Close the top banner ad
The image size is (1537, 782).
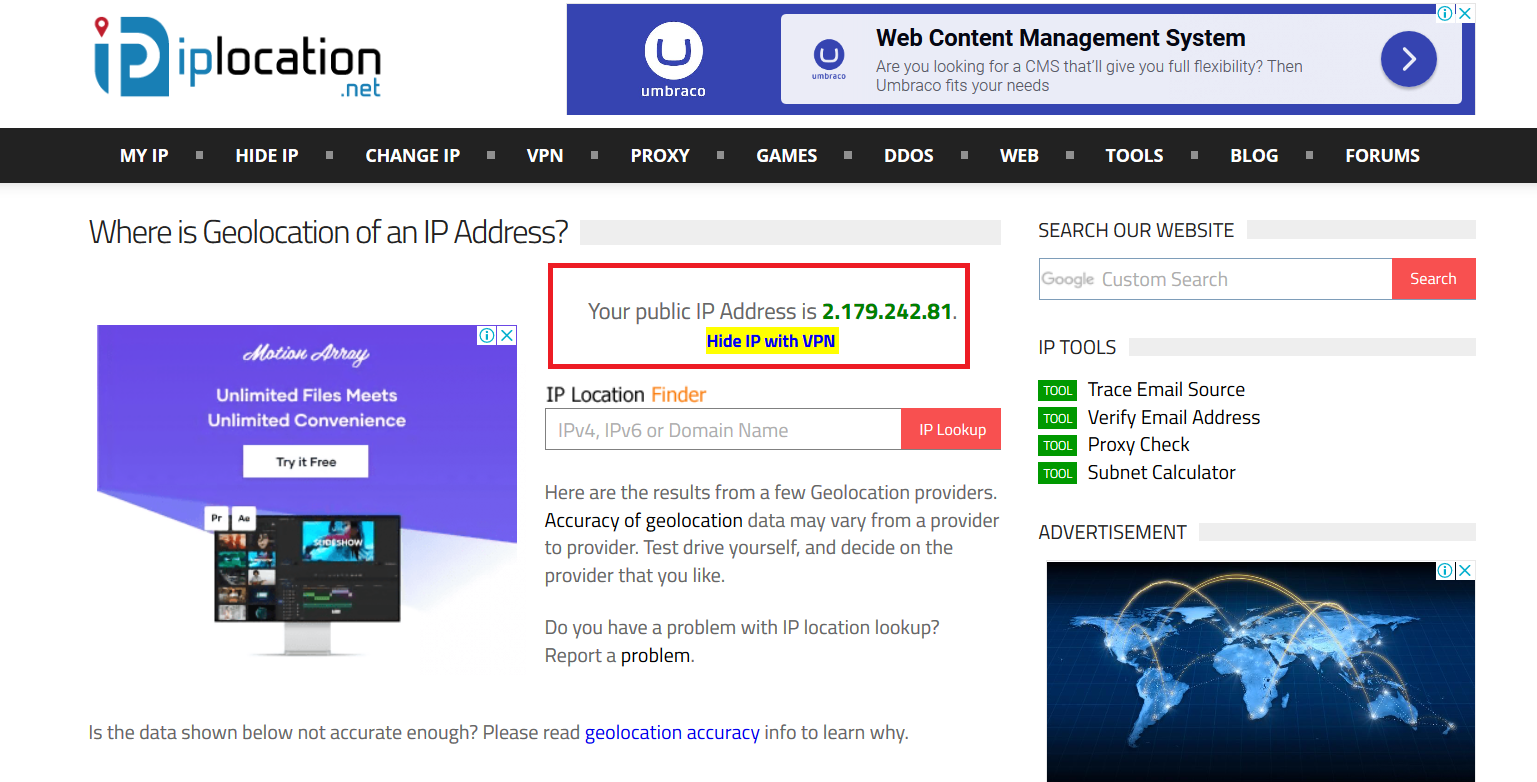1464,13
